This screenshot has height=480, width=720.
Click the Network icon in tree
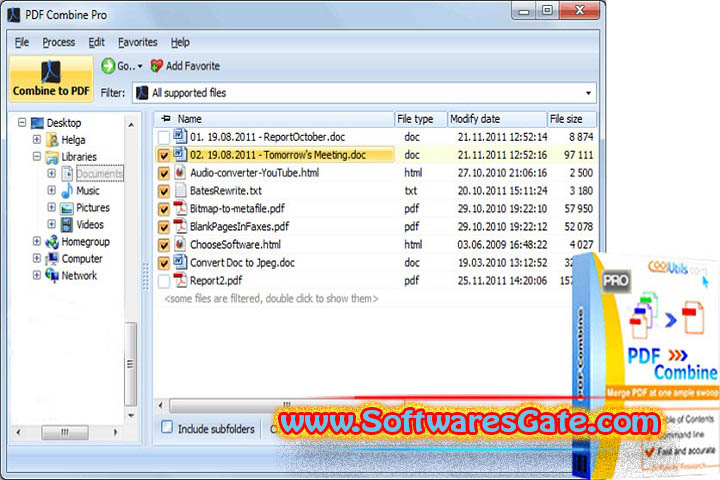tap(52, 276)
